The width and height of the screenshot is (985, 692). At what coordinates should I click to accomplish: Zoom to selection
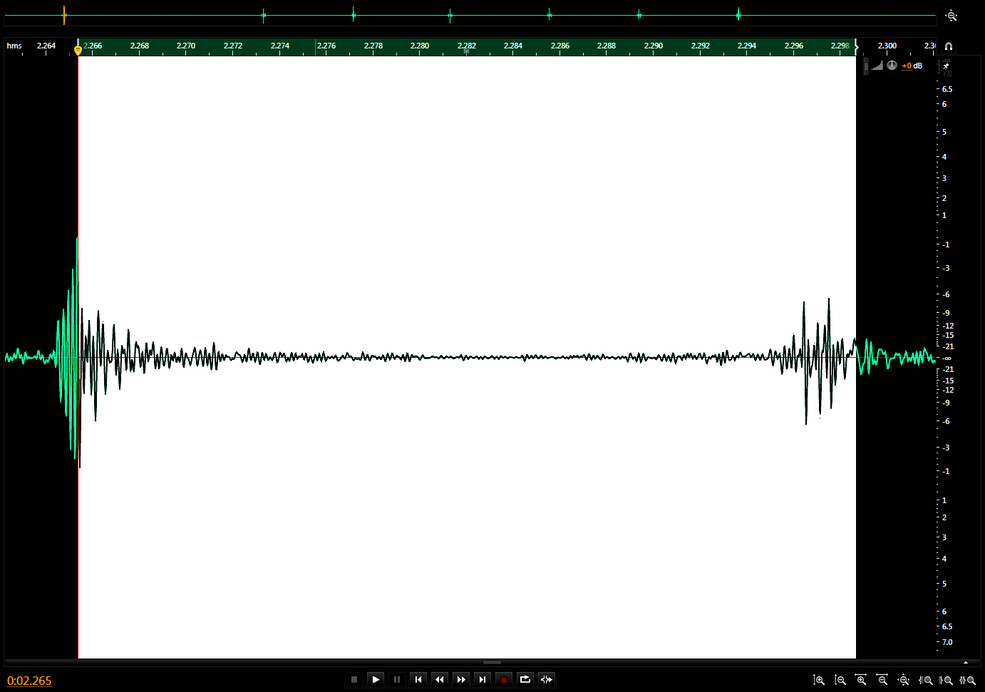(967, 680)
